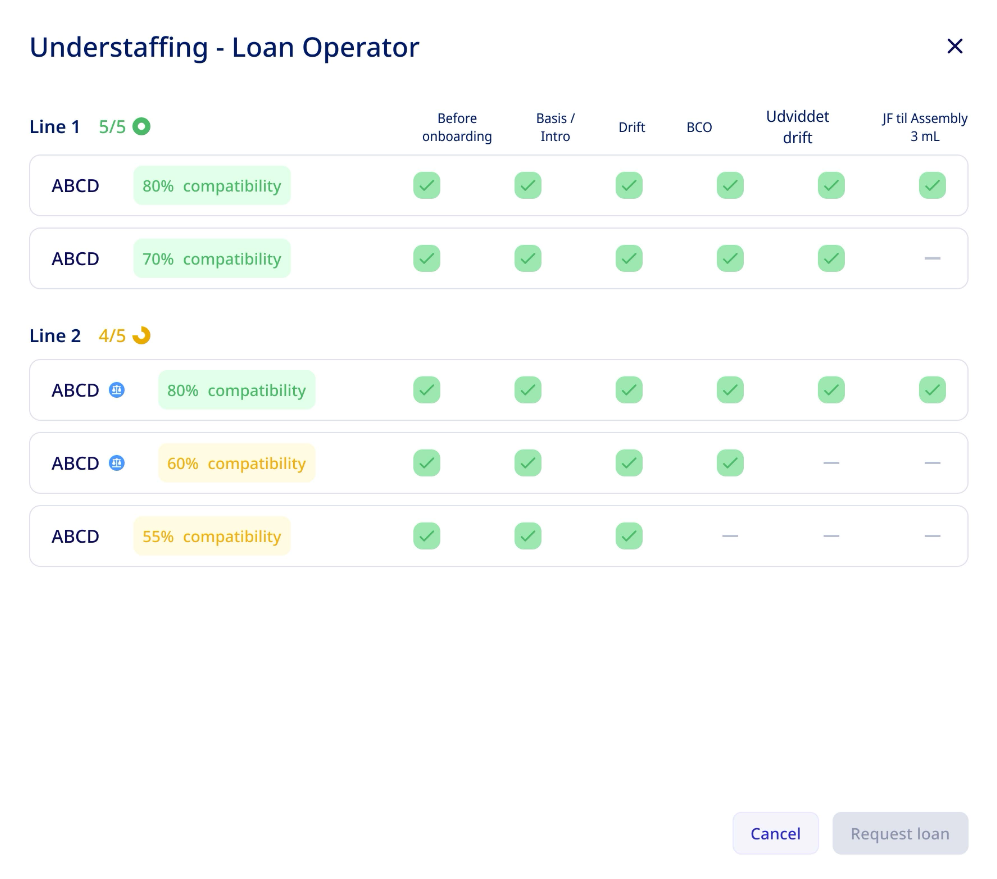Click Basis / Intro check in the 70% row
The image size is (997, 879).
[528, 258]
